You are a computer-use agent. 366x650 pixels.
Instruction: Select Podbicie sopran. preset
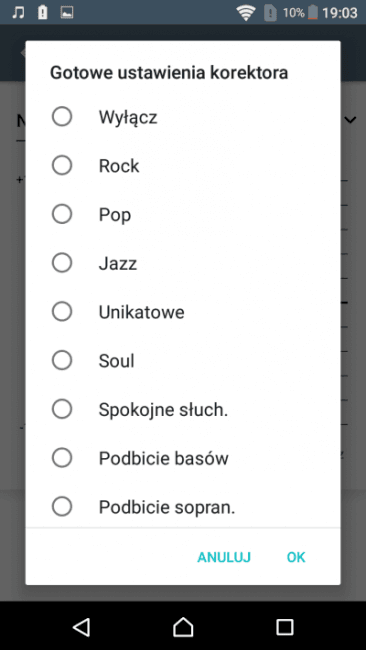[x=183, y=507]
